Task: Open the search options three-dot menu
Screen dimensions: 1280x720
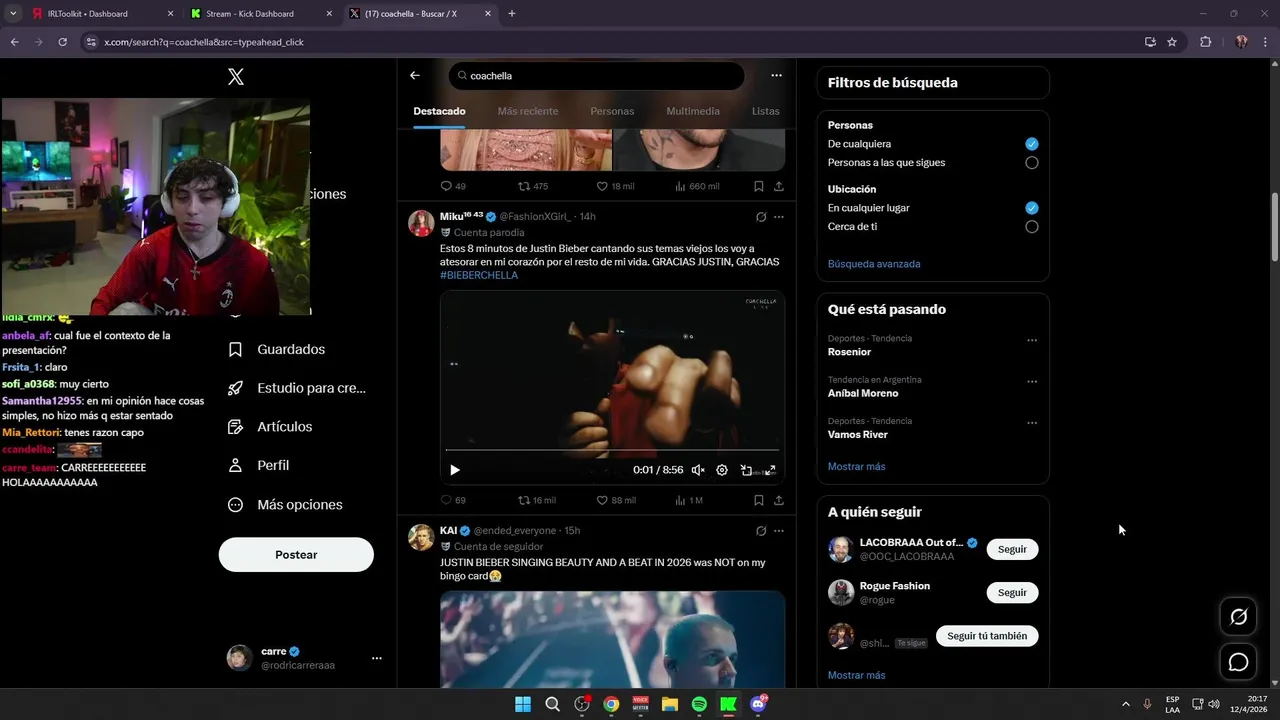Action: pos(776,75)
